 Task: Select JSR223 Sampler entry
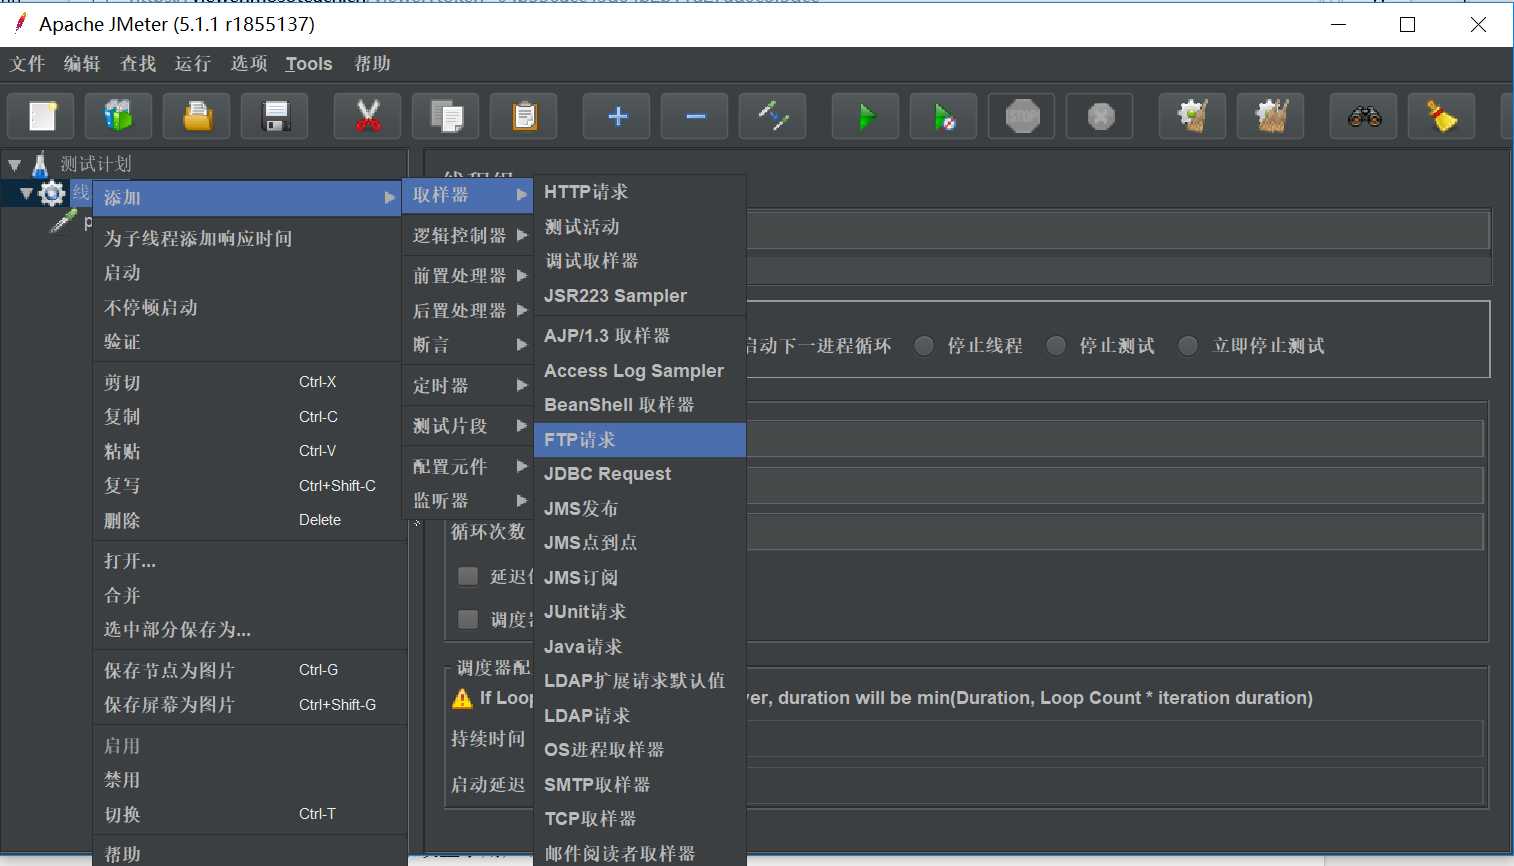click(x=640, y=296)
